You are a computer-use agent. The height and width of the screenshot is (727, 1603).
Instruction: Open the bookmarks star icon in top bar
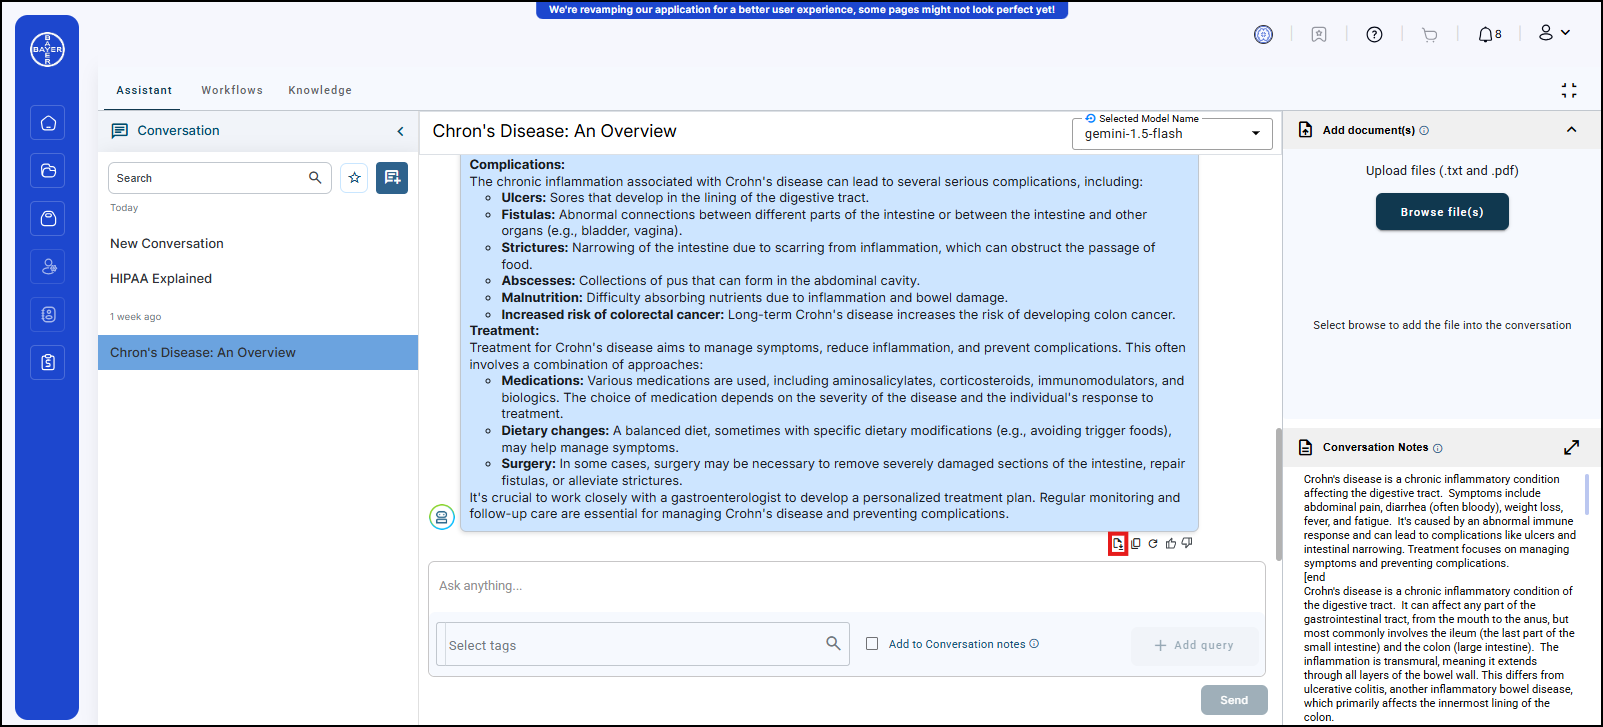tap(1319, 35)
